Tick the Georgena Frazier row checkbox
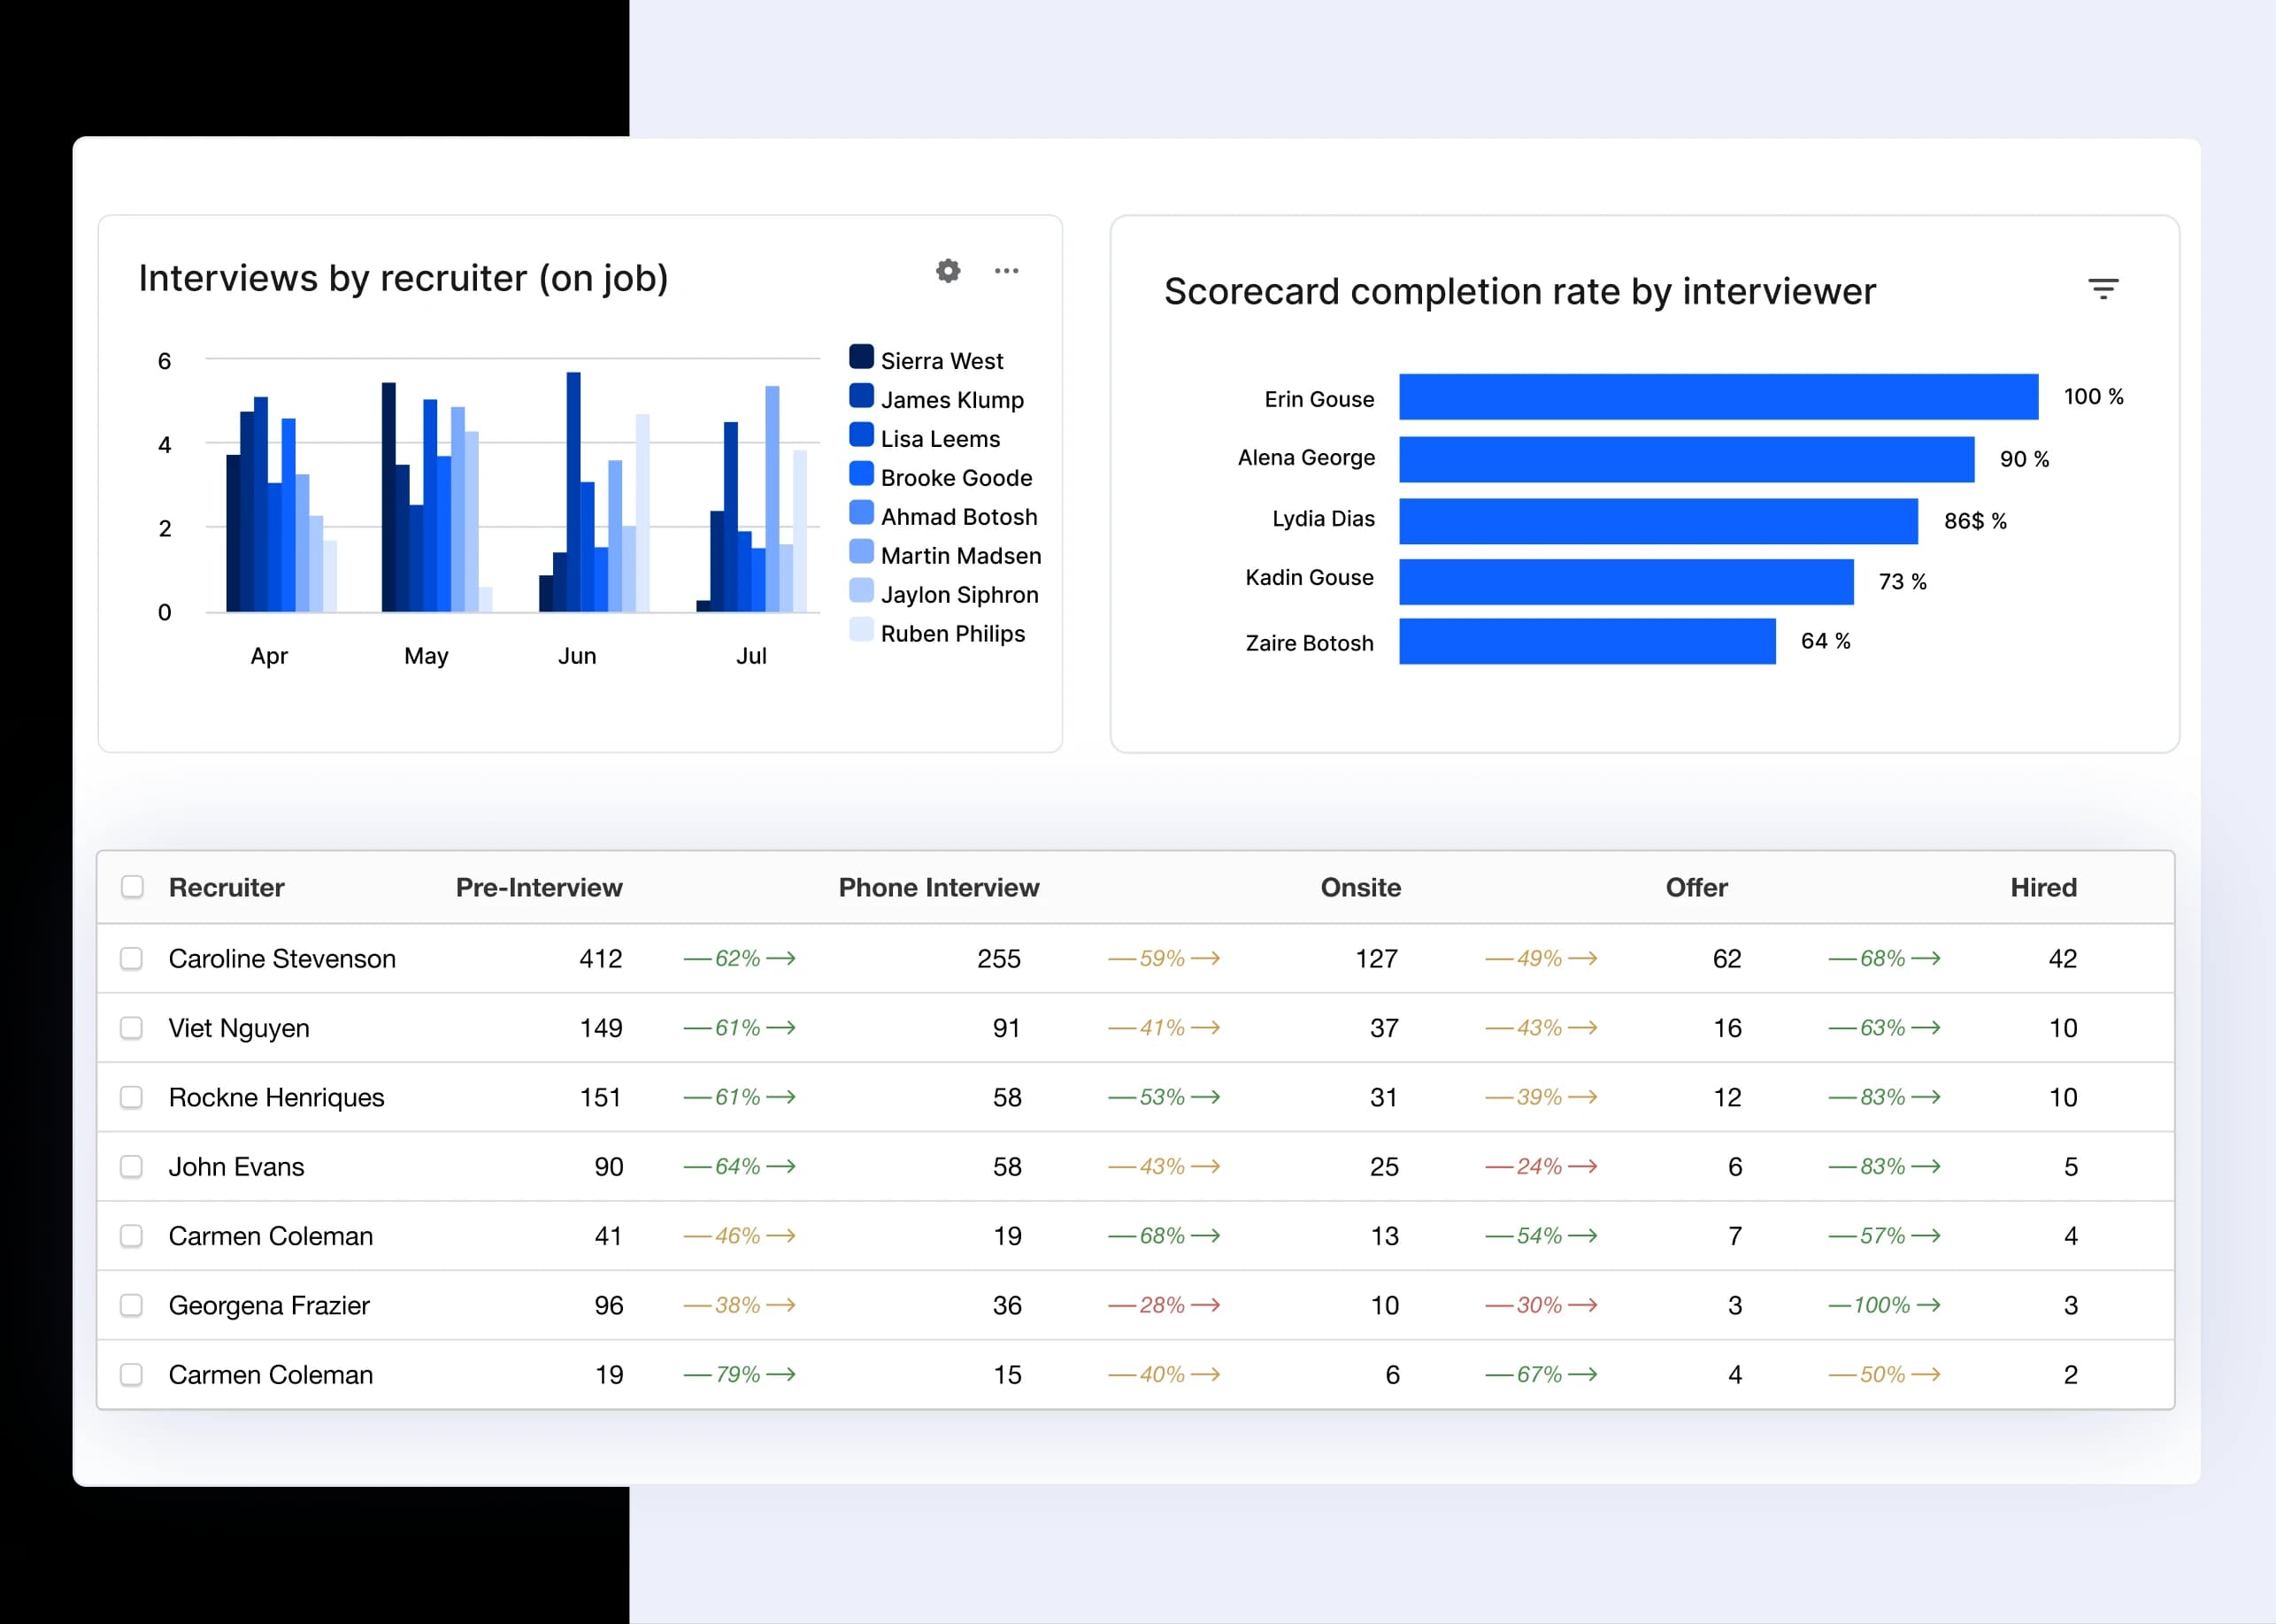 131,1305
